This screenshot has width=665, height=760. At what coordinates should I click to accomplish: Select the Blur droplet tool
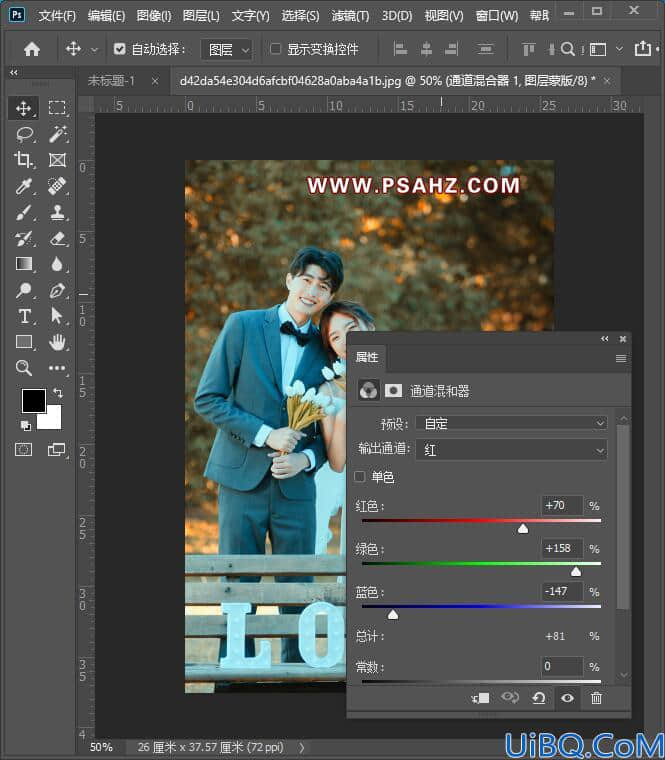[57, 264]
